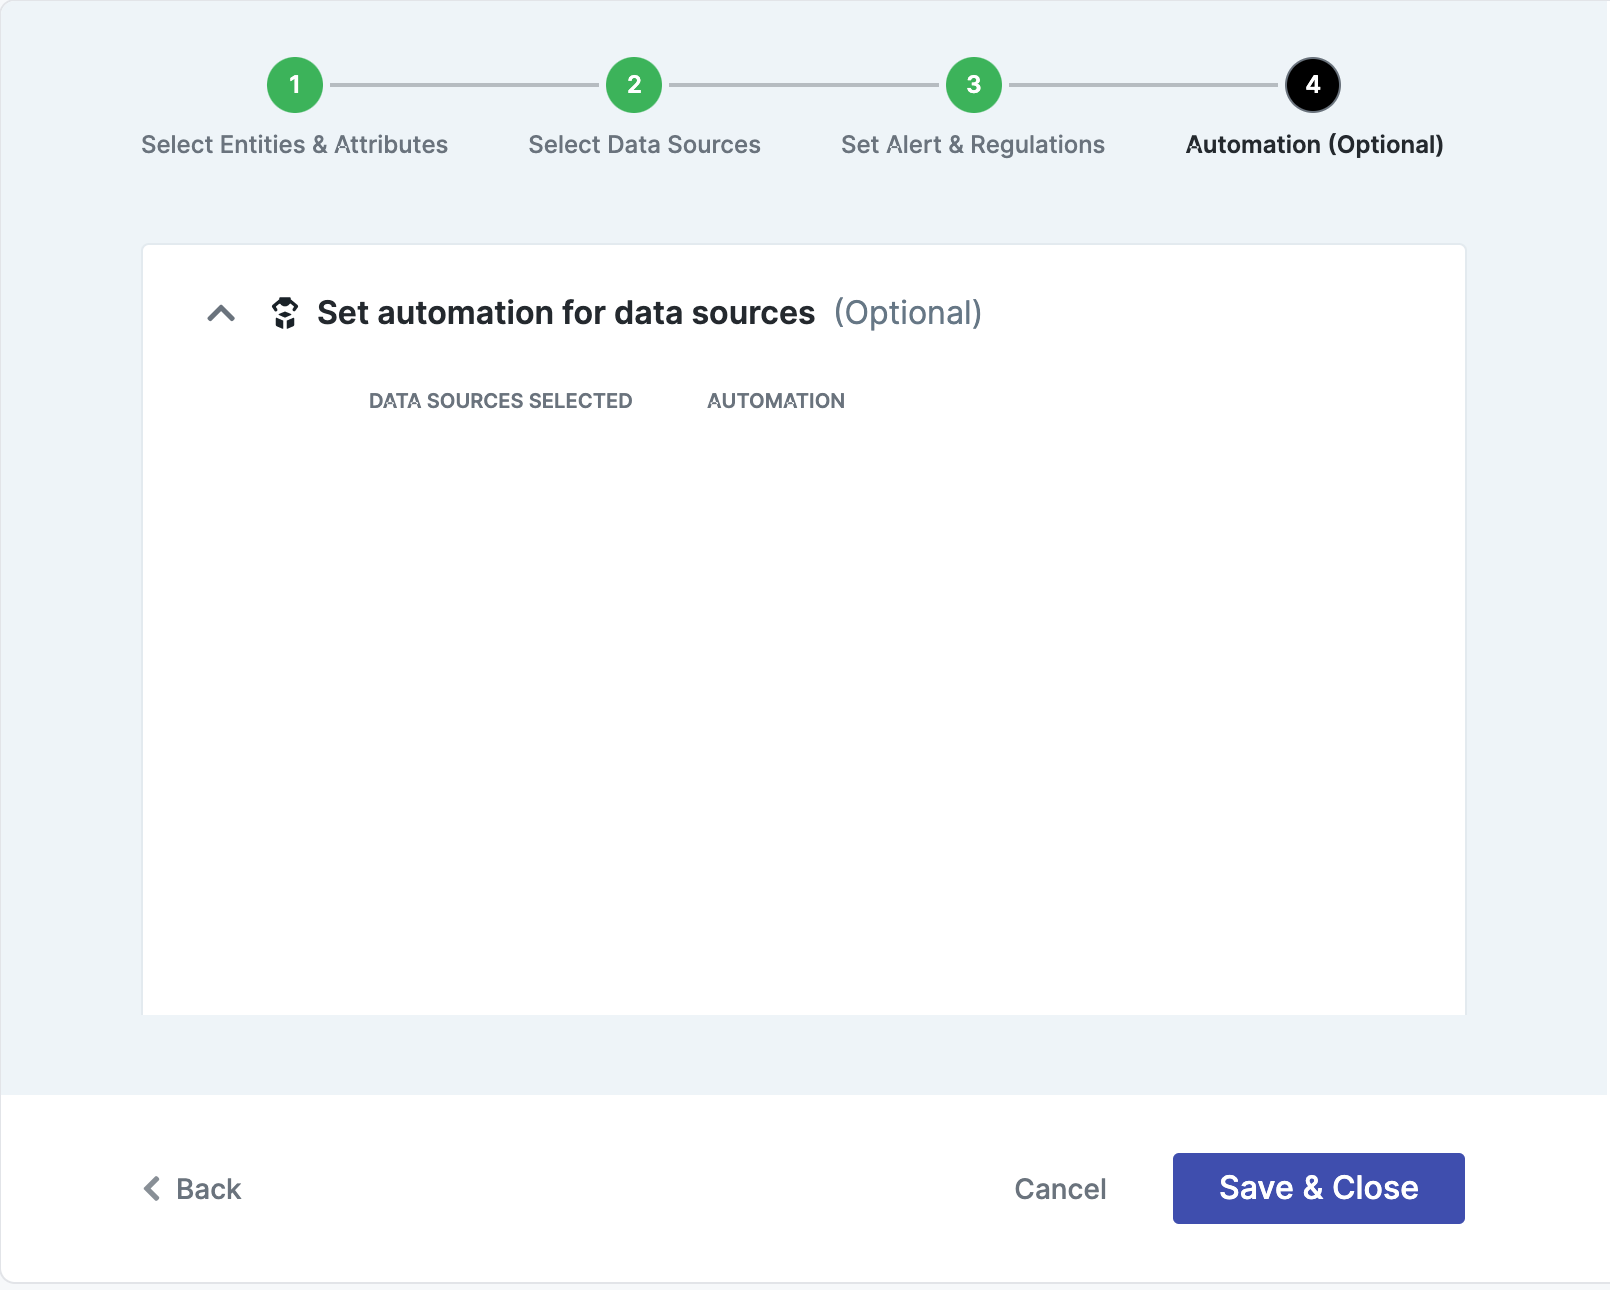Select step 4 circle
1610x1290 pixels.
pyautogui.click(x=1313, y=85)
